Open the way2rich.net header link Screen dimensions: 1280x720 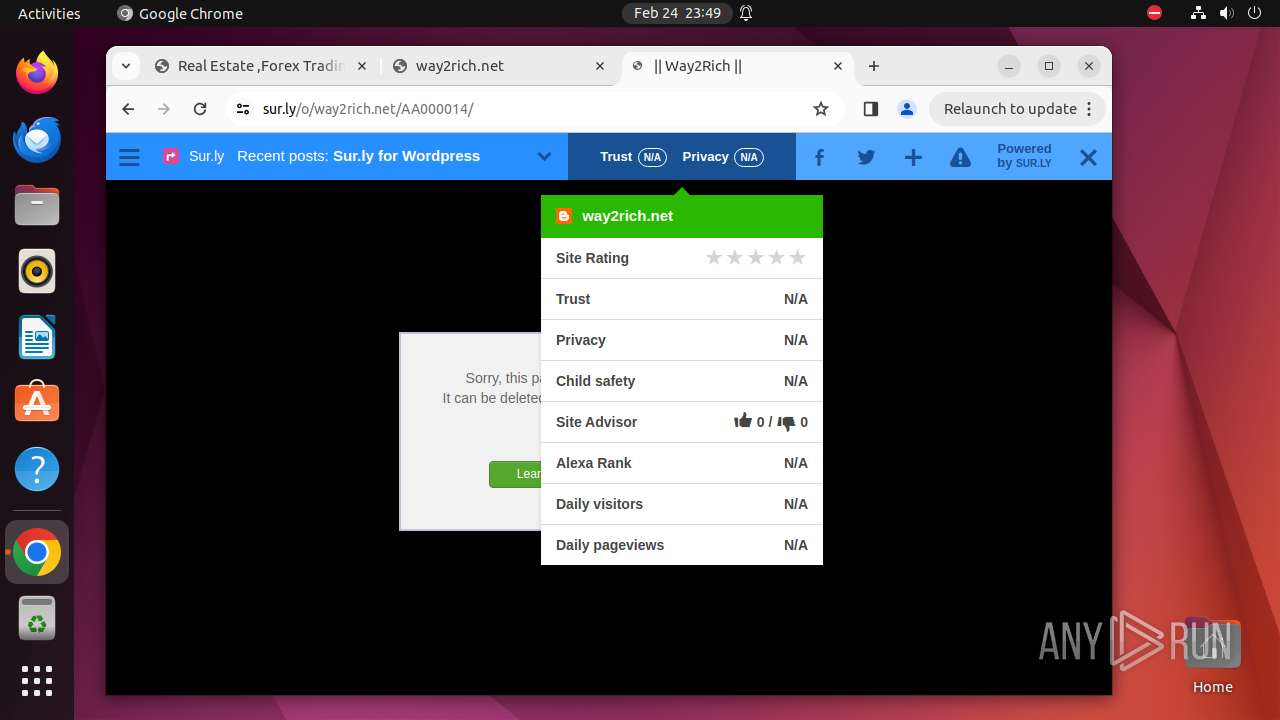[x=627, y=216]
